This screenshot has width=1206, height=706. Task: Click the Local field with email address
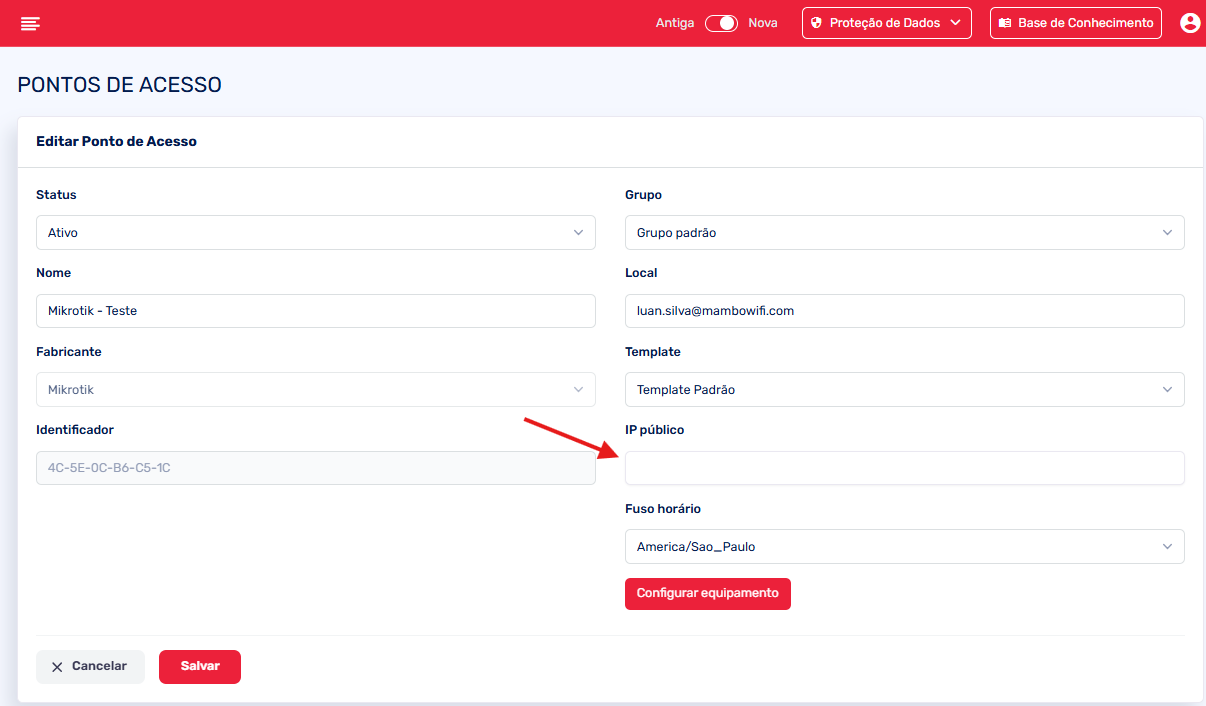tap(904, 311)
